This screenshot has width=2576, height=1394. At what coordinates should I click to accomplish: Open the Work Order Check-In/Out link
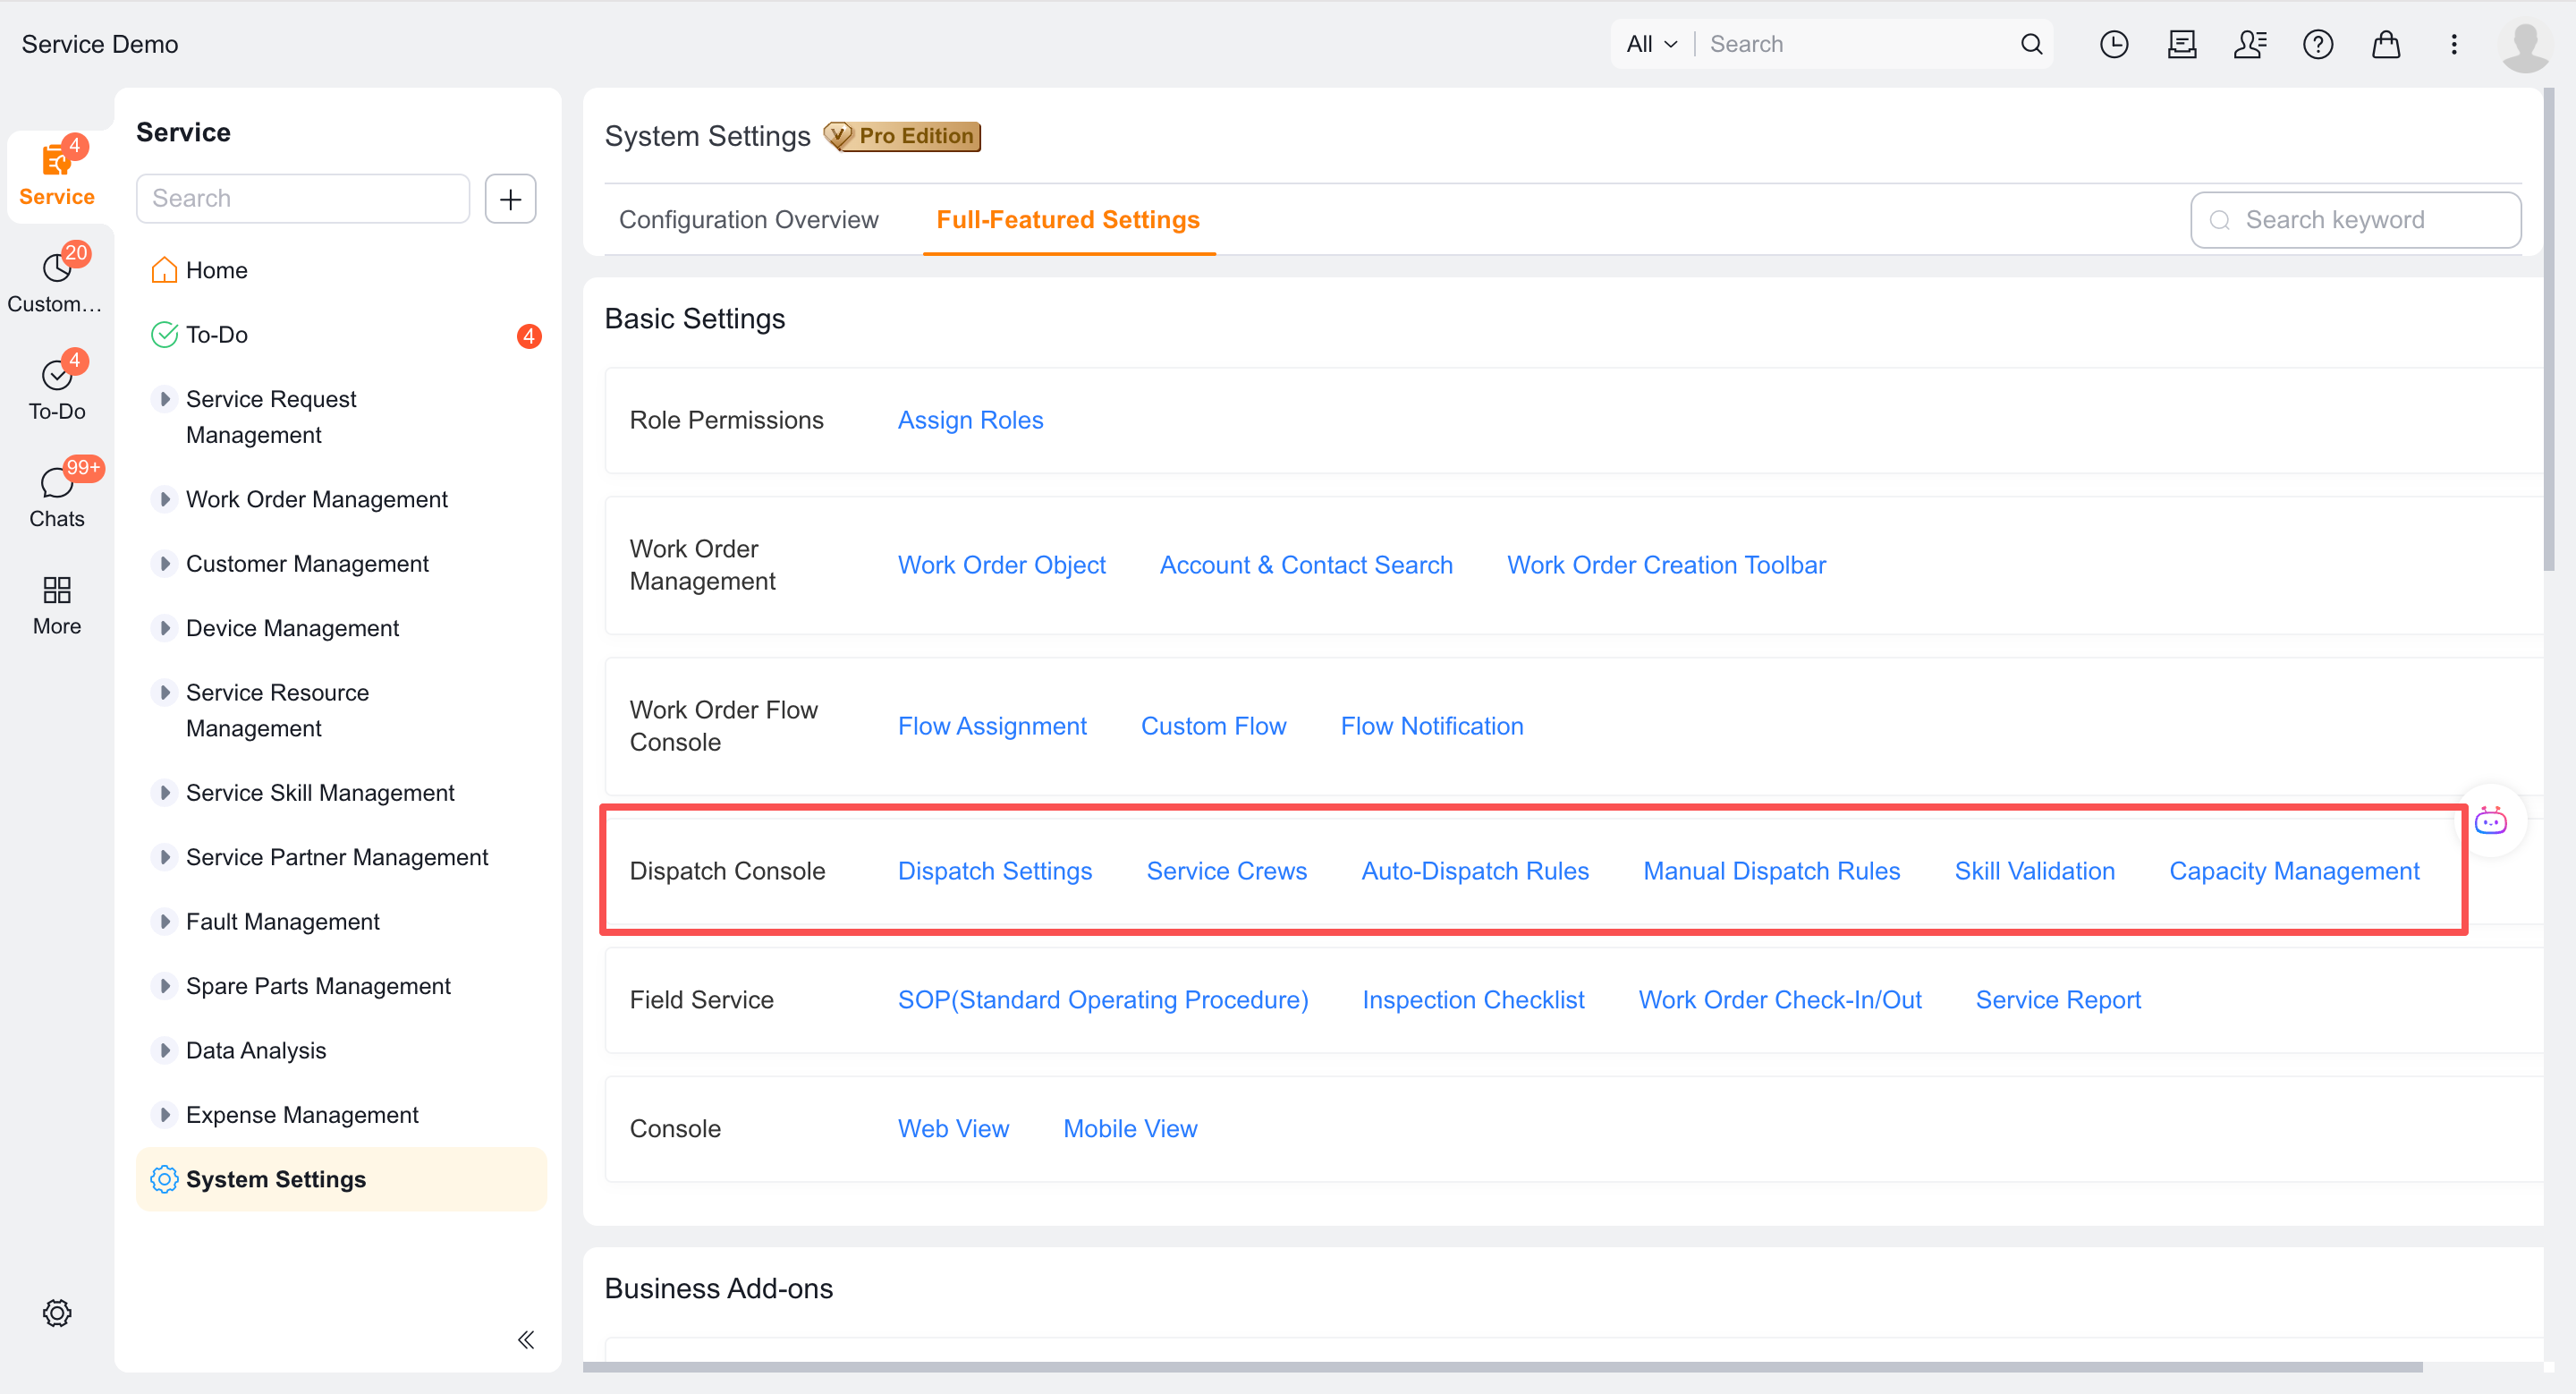[1780, 1000]
